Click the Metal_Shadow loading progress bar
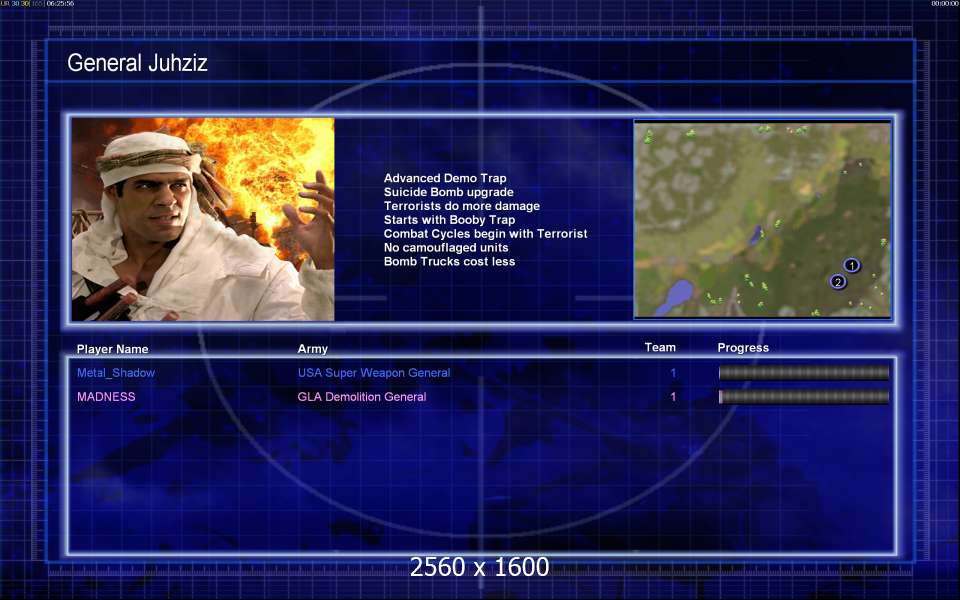This screenshot has height=600, width=960. pyautogui.click(x=804, y=373)
